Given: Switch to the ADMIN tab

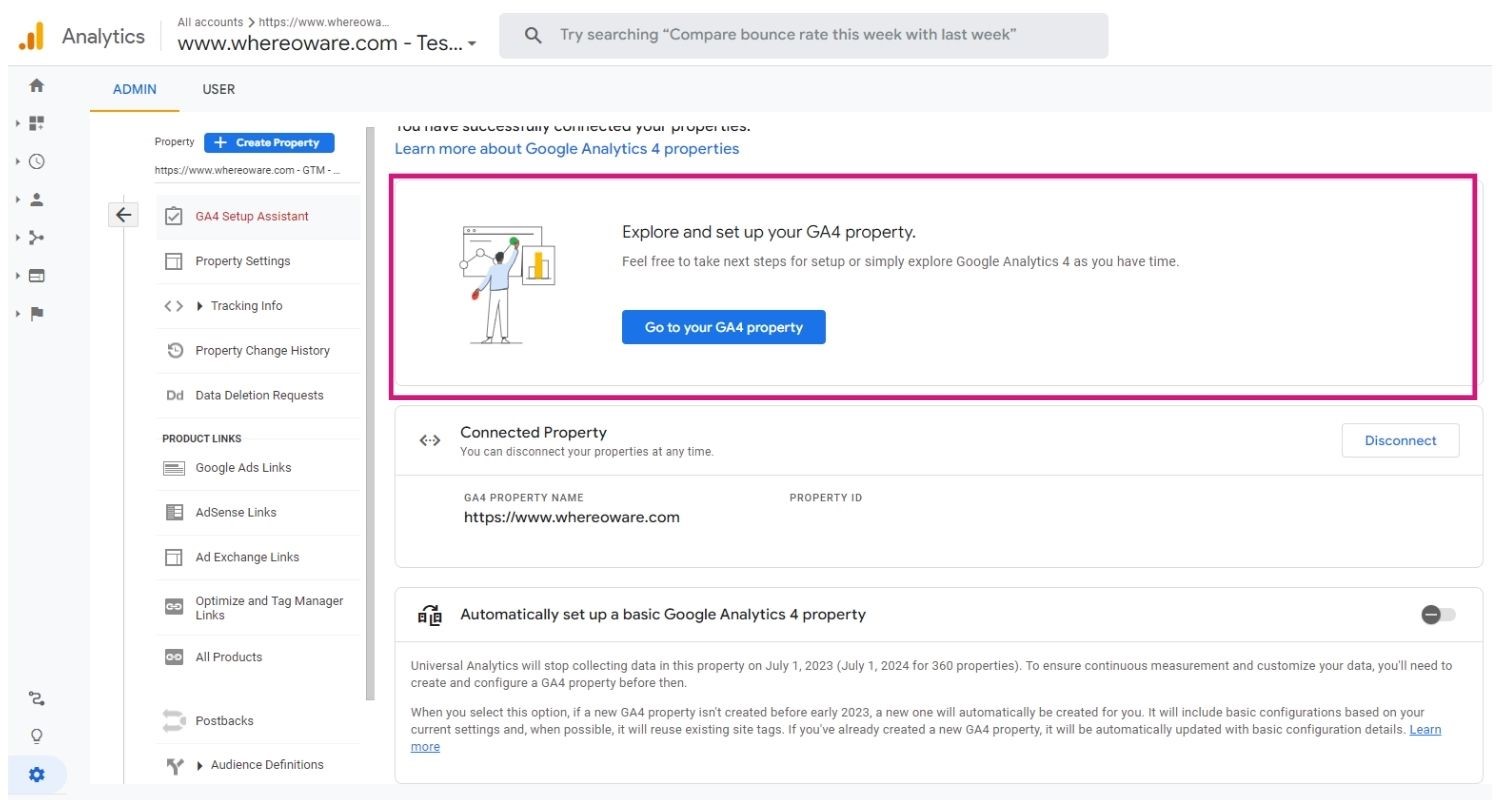Looking at the screenshot, I should click(135, 89).
